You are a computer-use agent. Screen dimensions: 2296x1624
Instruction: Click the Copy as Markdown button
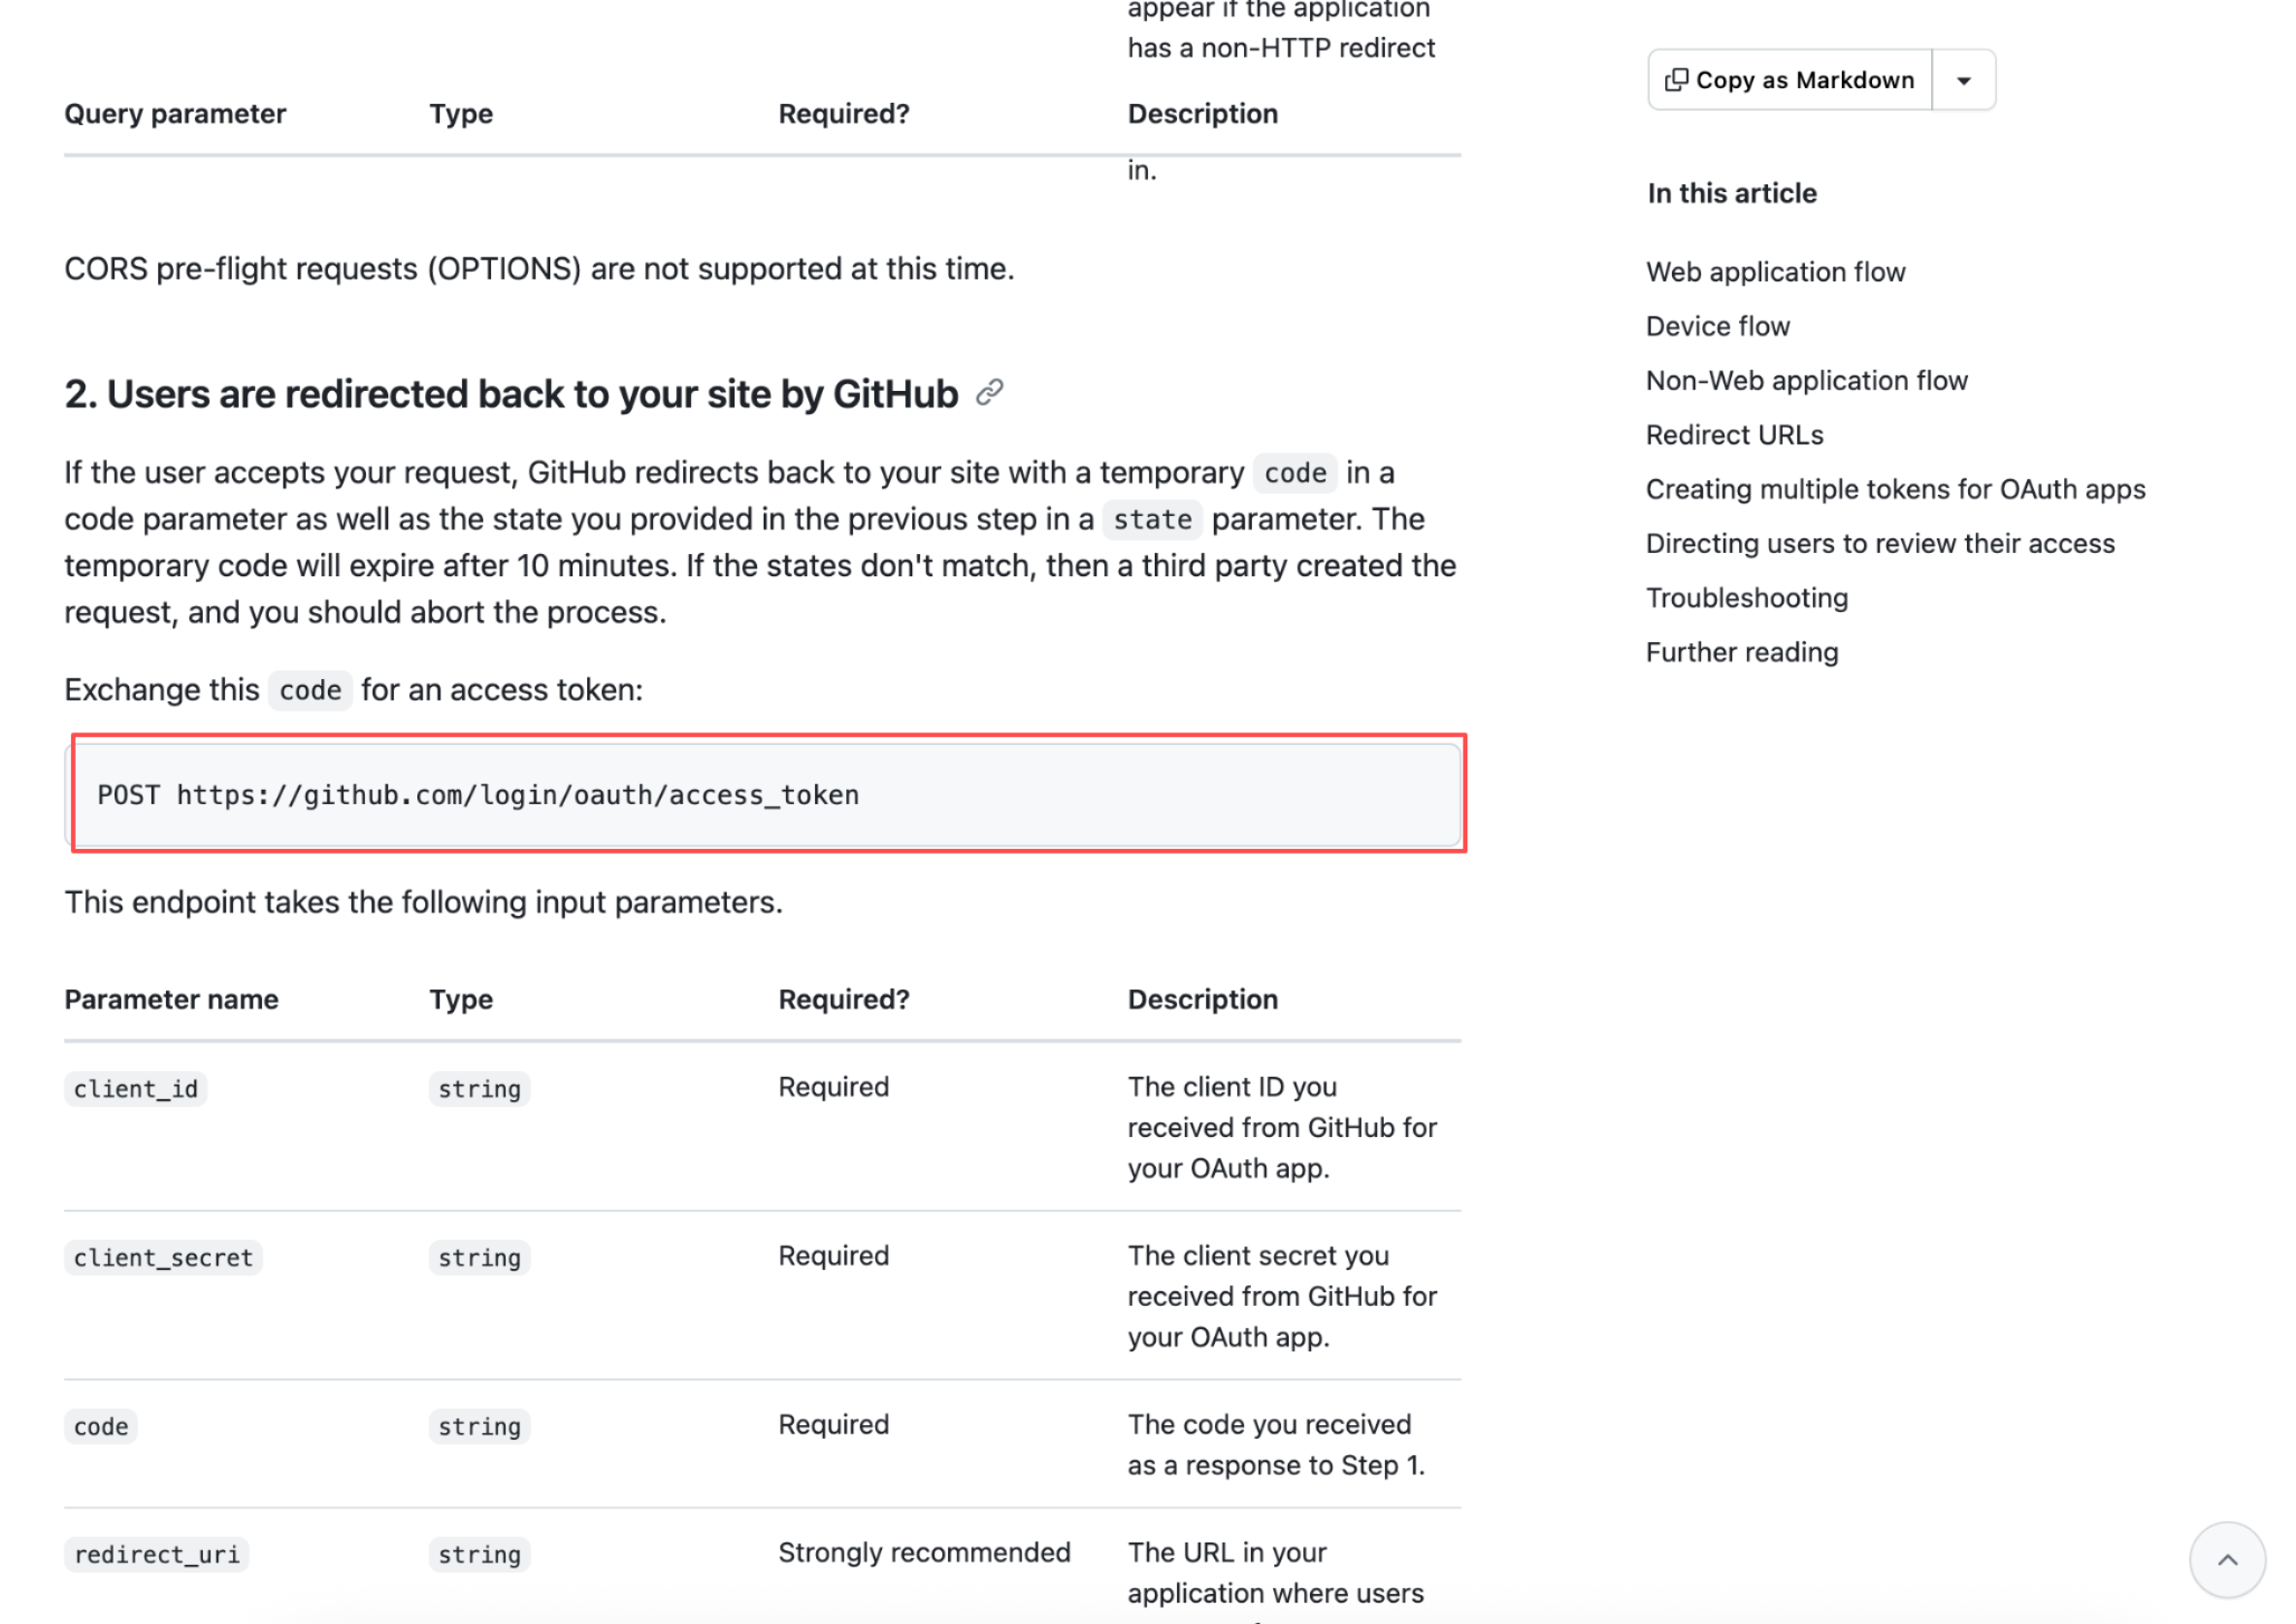pos(1790,80)
